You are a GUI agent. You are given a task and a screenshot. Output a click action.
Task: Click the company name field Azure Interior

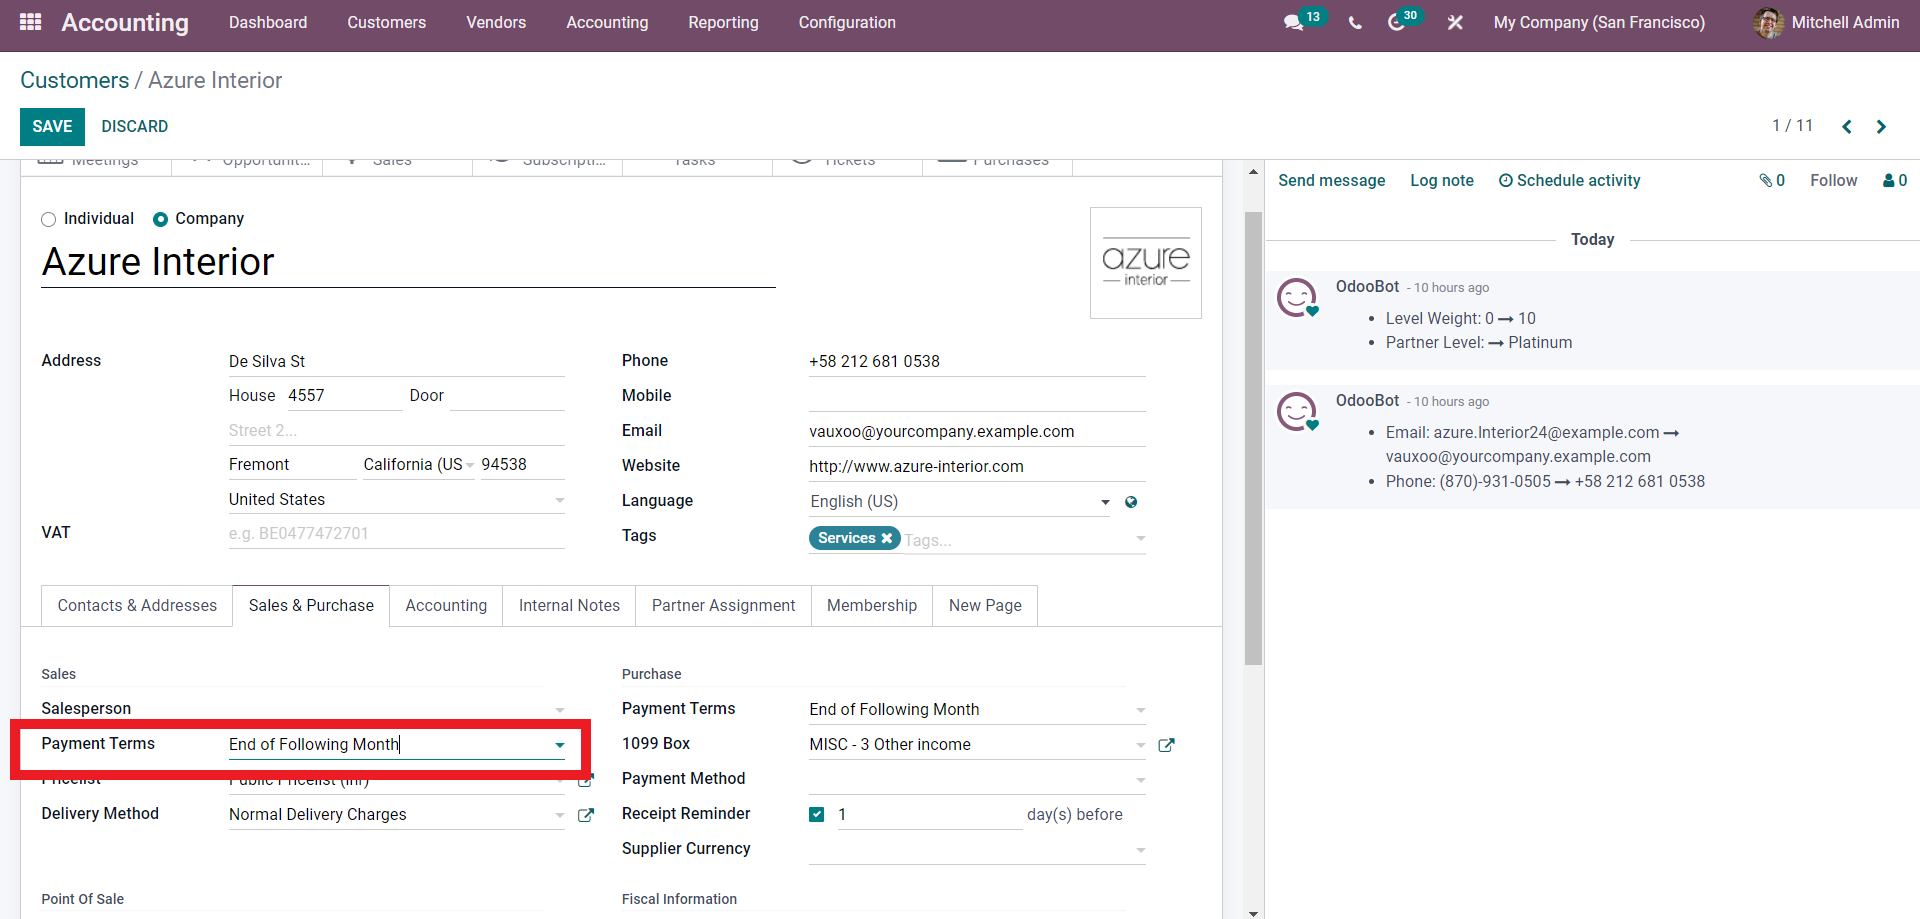coord(408,262)
